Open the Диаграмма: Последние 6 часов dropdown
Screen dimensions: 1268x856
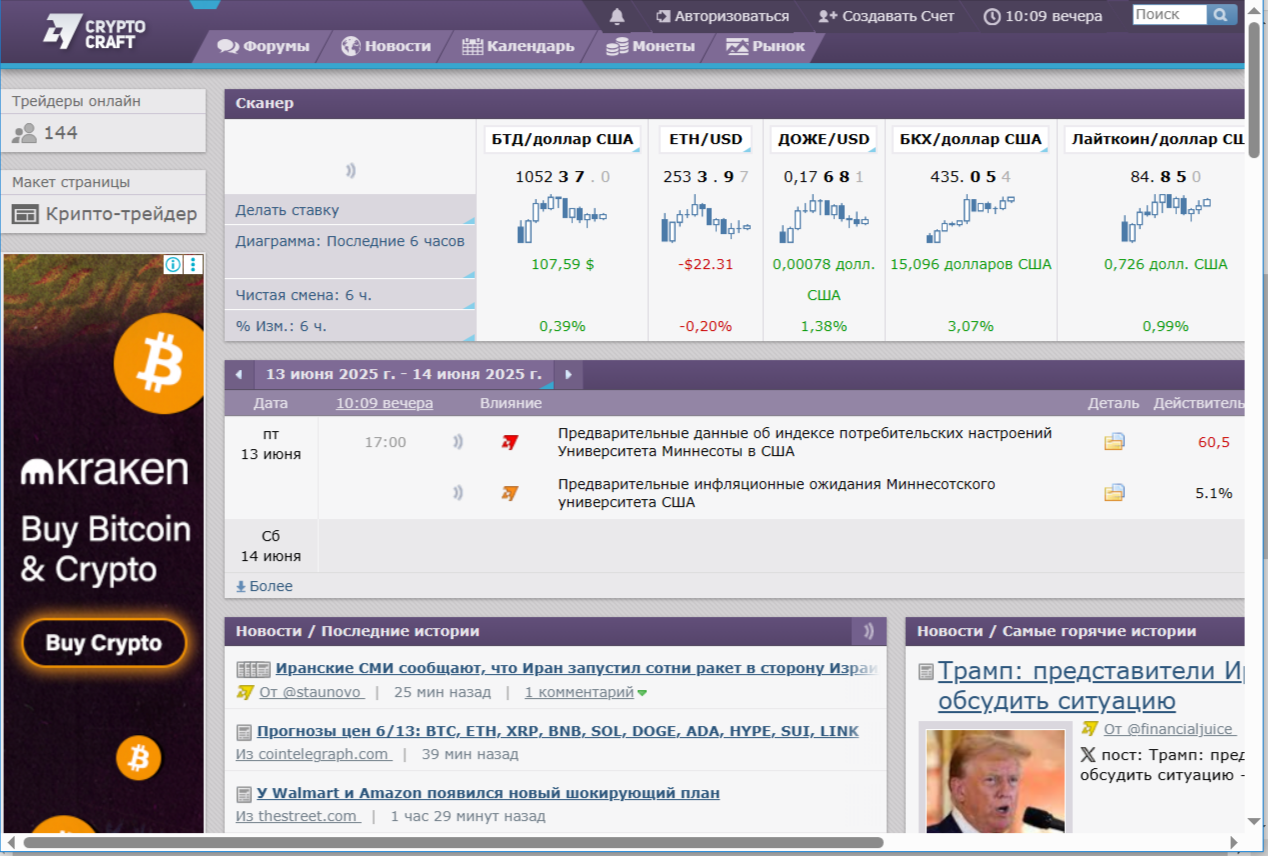(350, 251)
